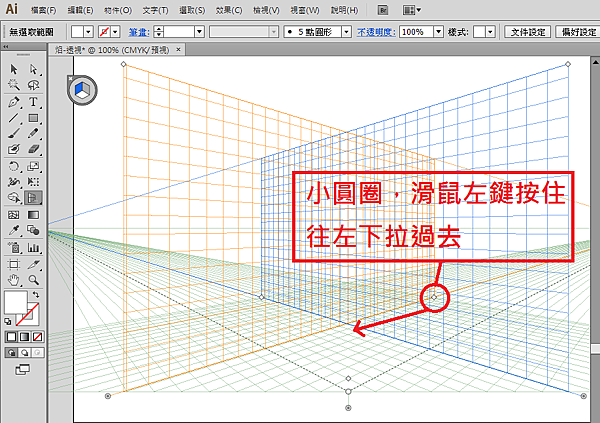
Task: Select the Shape Builder tool
Action: point(14,198)
